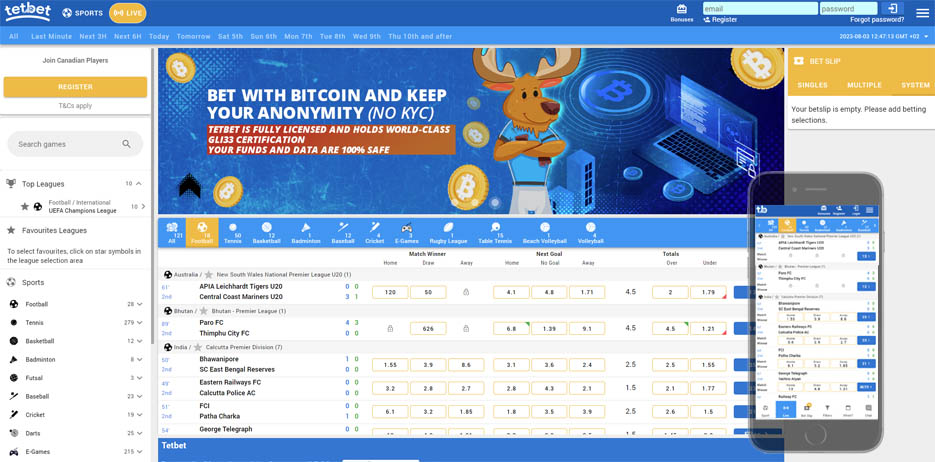Select the Baseball icon in sports bar
The image size is (935, 462).
point(343,232)
